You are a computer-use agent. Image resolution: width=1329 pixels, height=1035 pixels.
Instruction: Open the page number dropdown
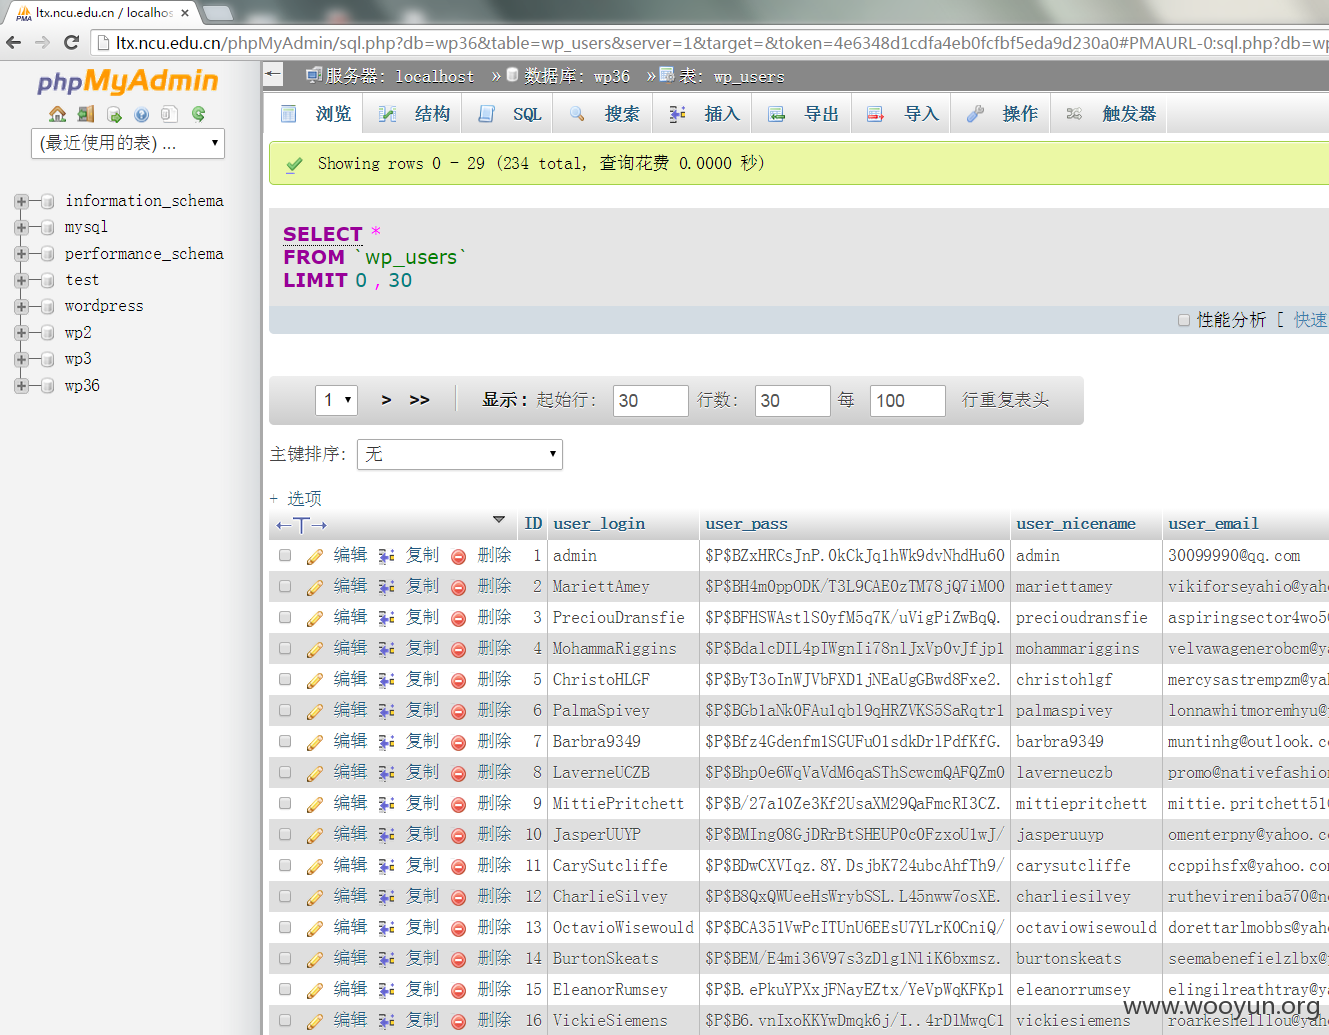(x=336, y=400)
